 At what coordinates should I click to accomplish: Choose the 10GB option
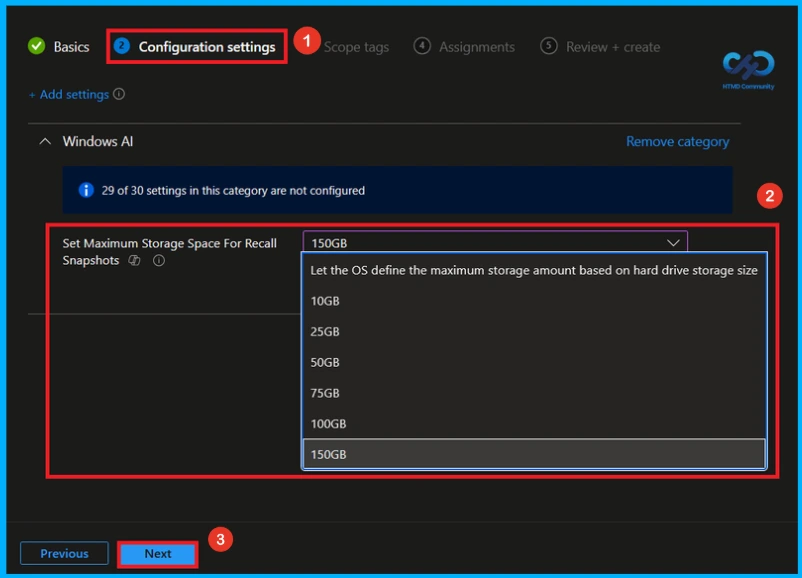(534, 301)
